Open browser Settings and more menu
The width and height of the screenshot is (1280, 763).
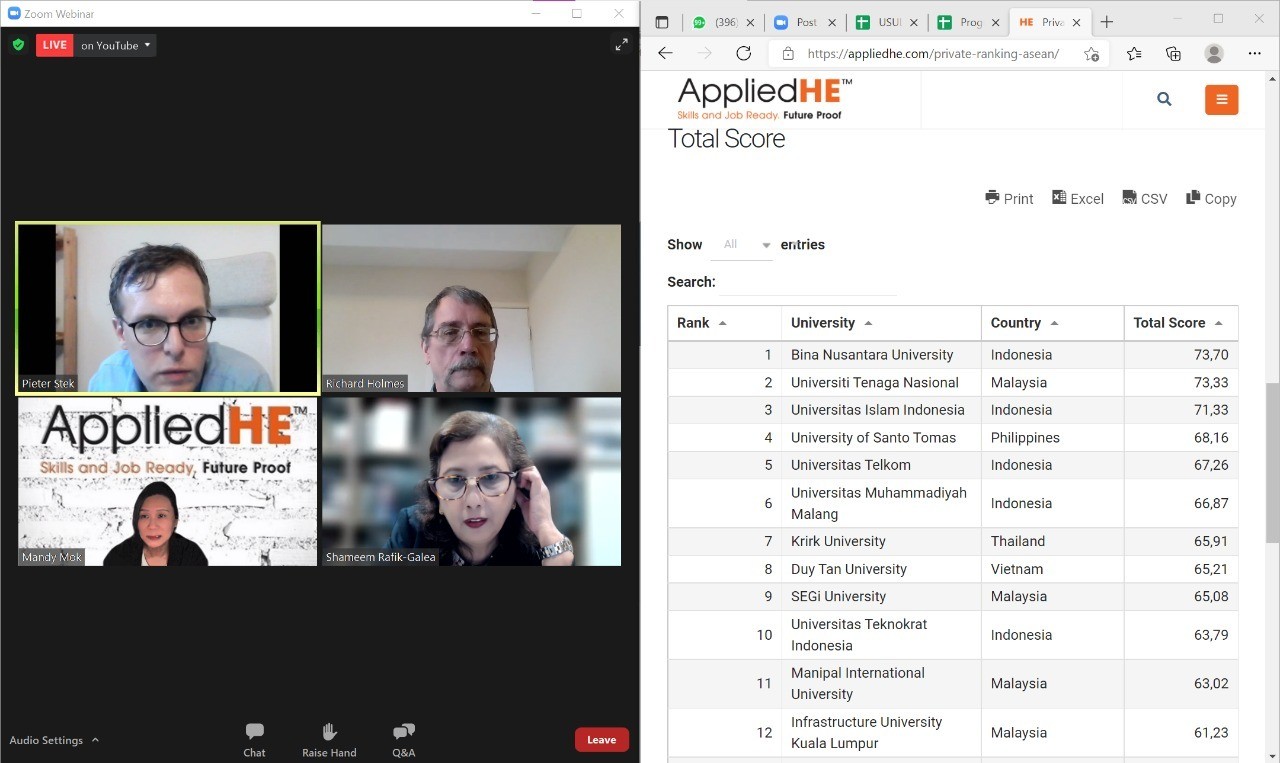1255,54
